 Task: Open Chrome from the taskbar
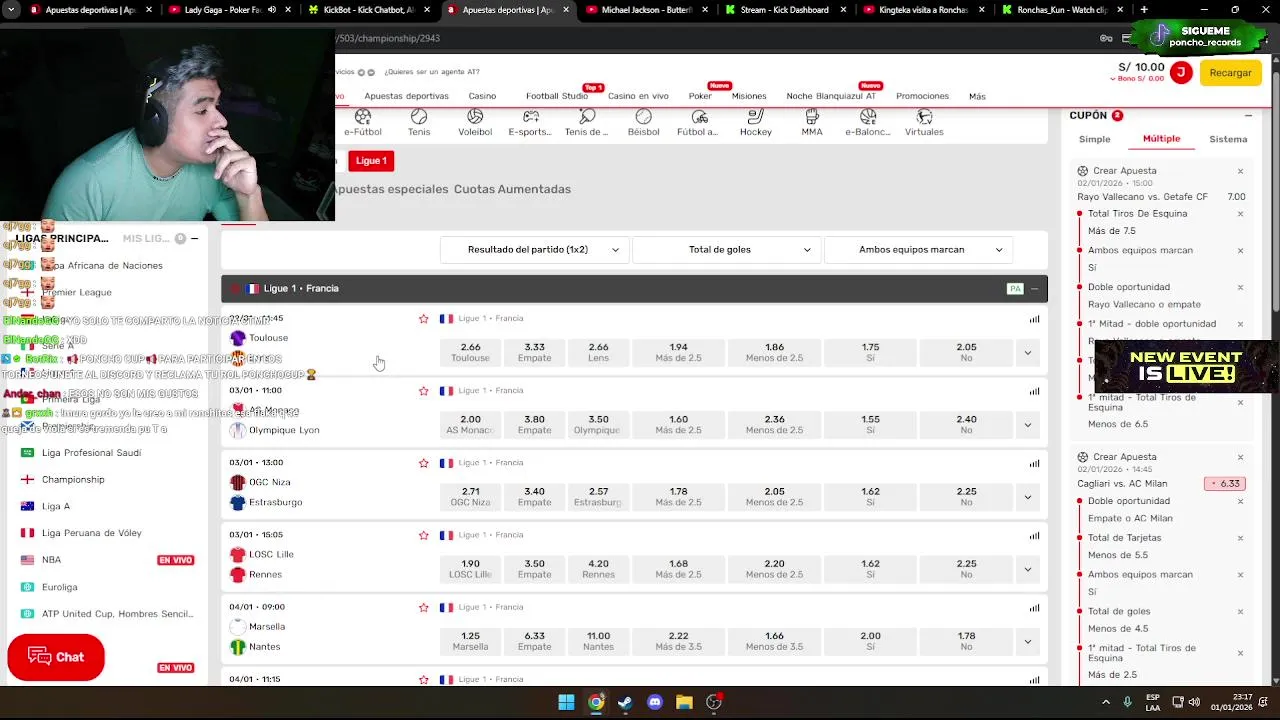(596, 702)
